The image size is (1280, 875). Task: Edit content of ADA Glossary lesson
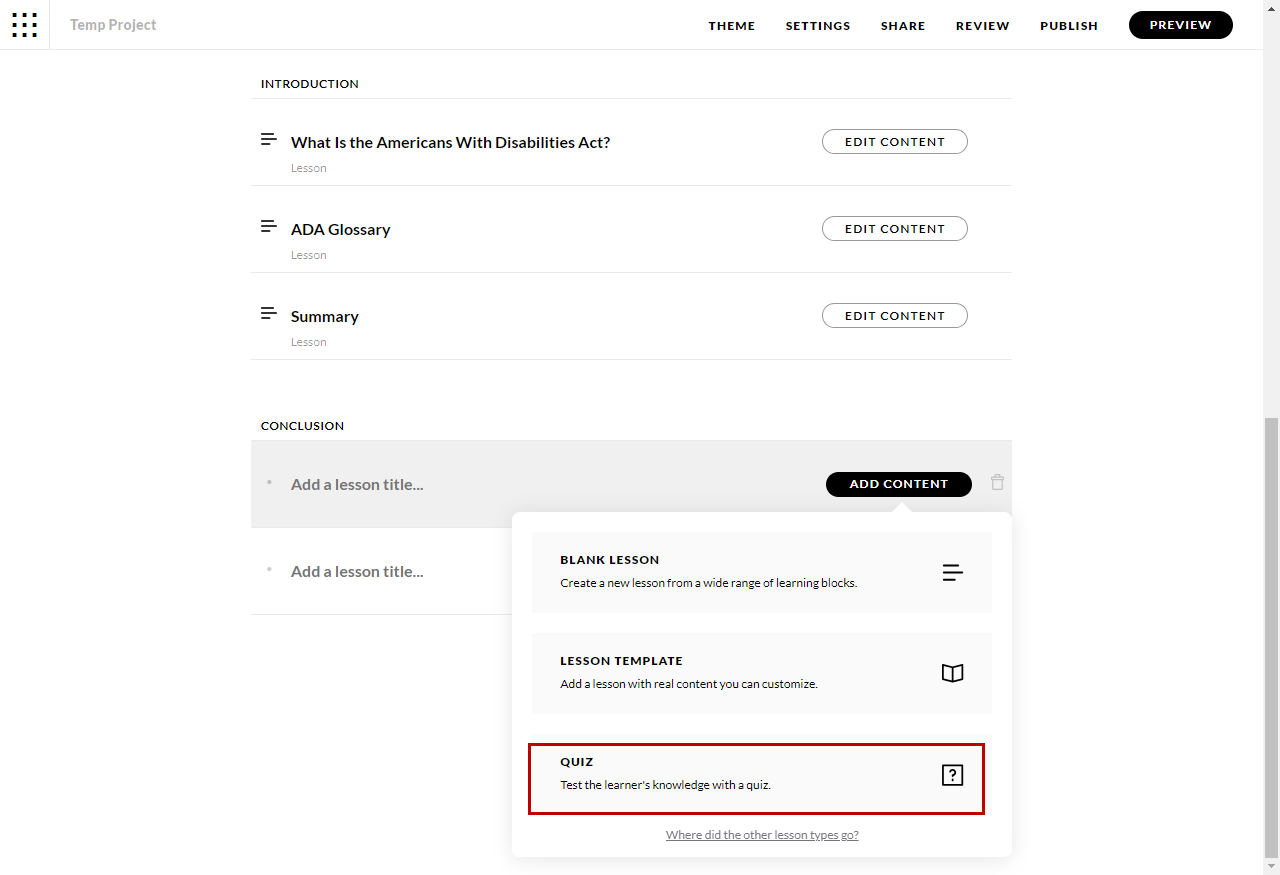pos(894,229)
